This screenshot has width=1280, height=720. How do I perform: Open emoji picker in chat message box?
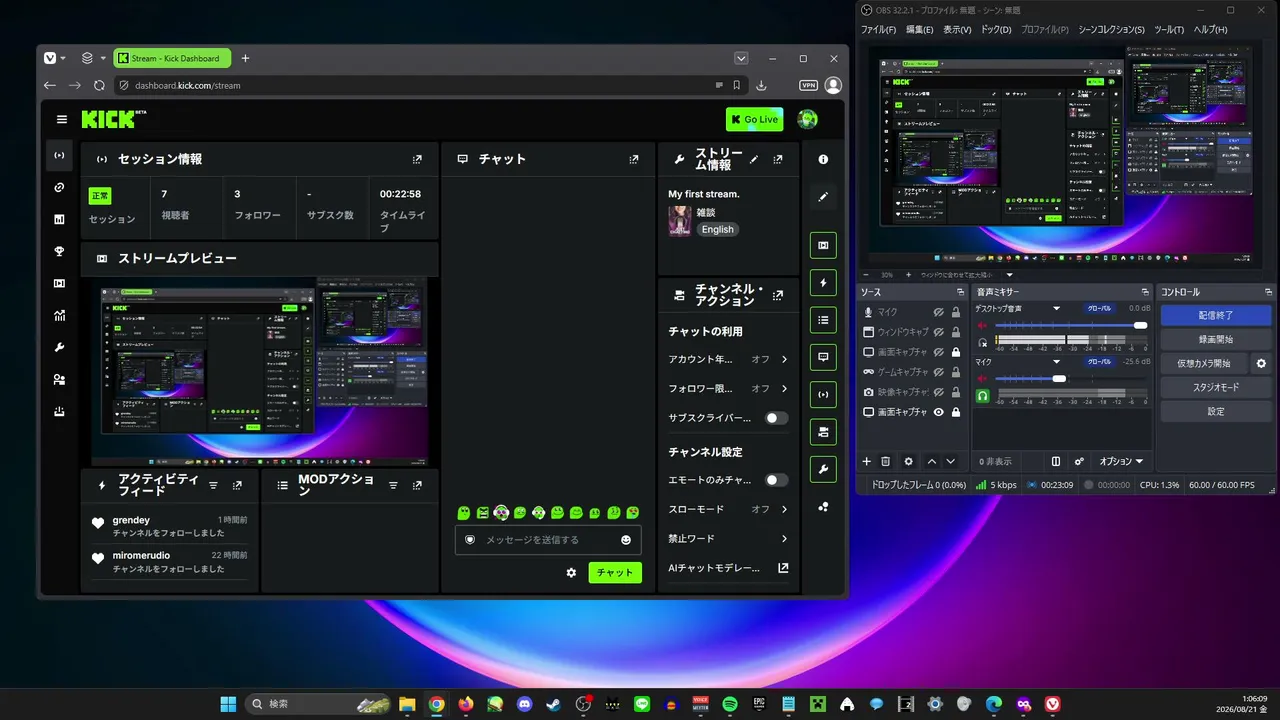coord(626,540)
